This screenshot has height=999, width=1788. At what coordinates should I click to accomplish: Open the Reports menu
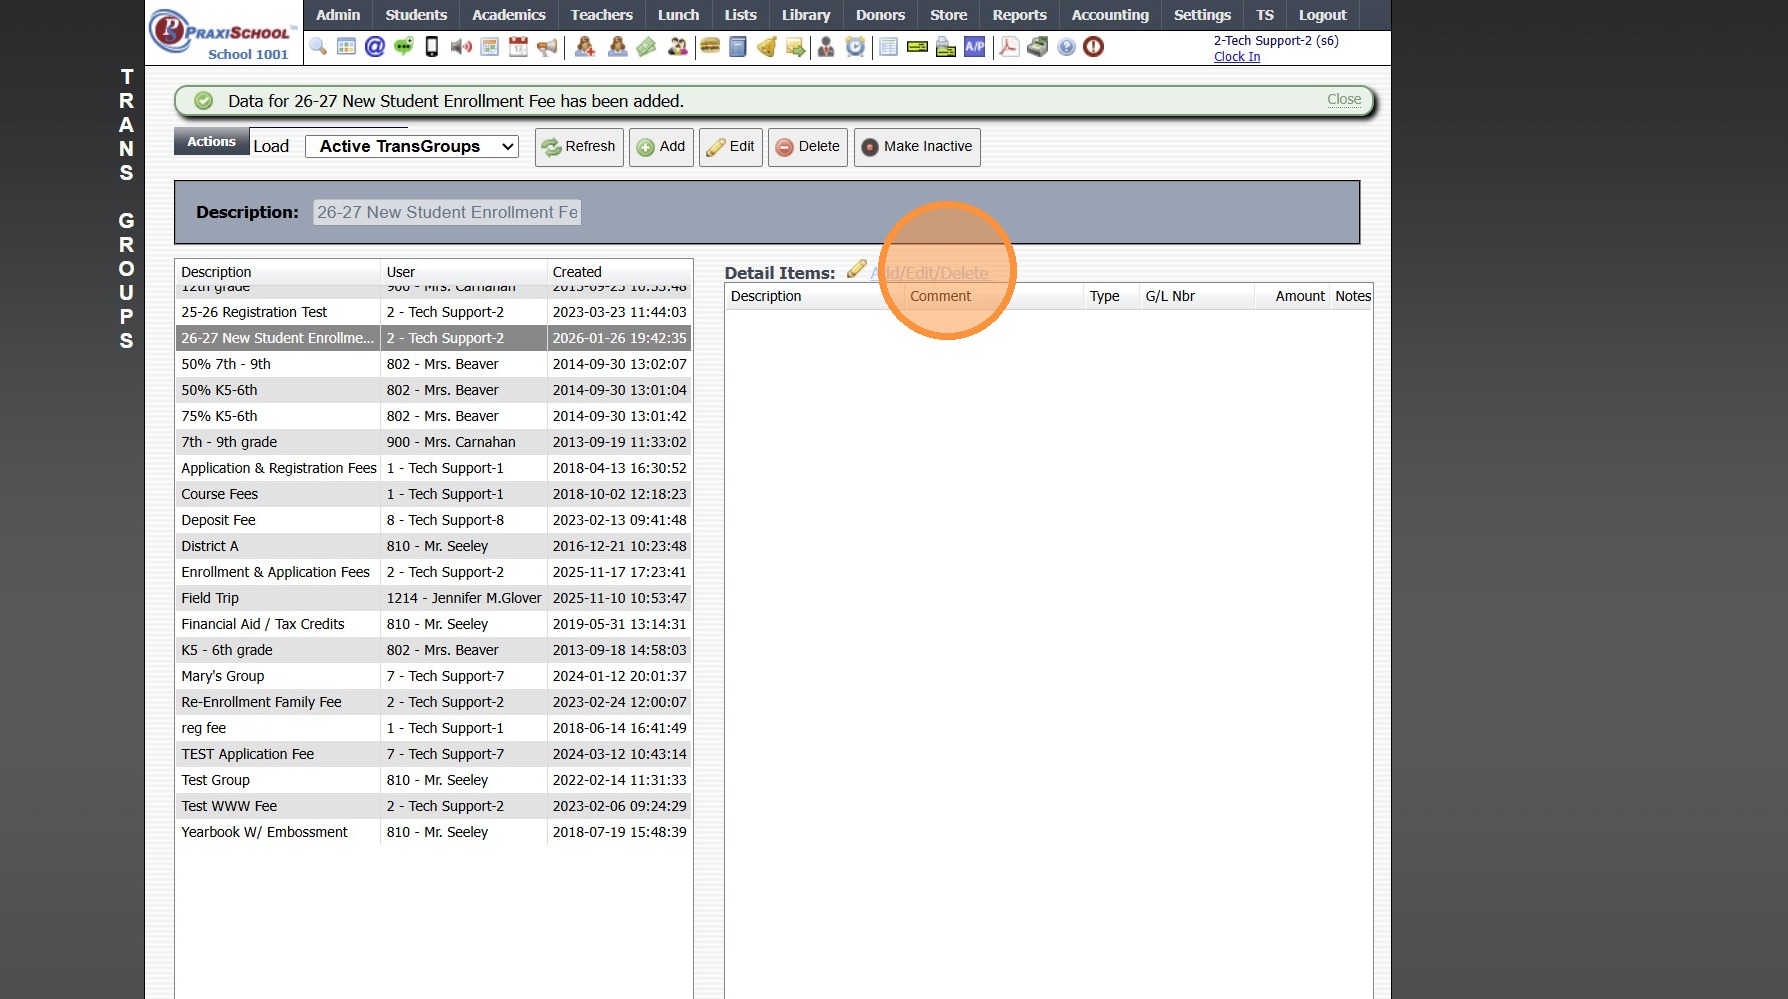click(x=1019, y=15)
